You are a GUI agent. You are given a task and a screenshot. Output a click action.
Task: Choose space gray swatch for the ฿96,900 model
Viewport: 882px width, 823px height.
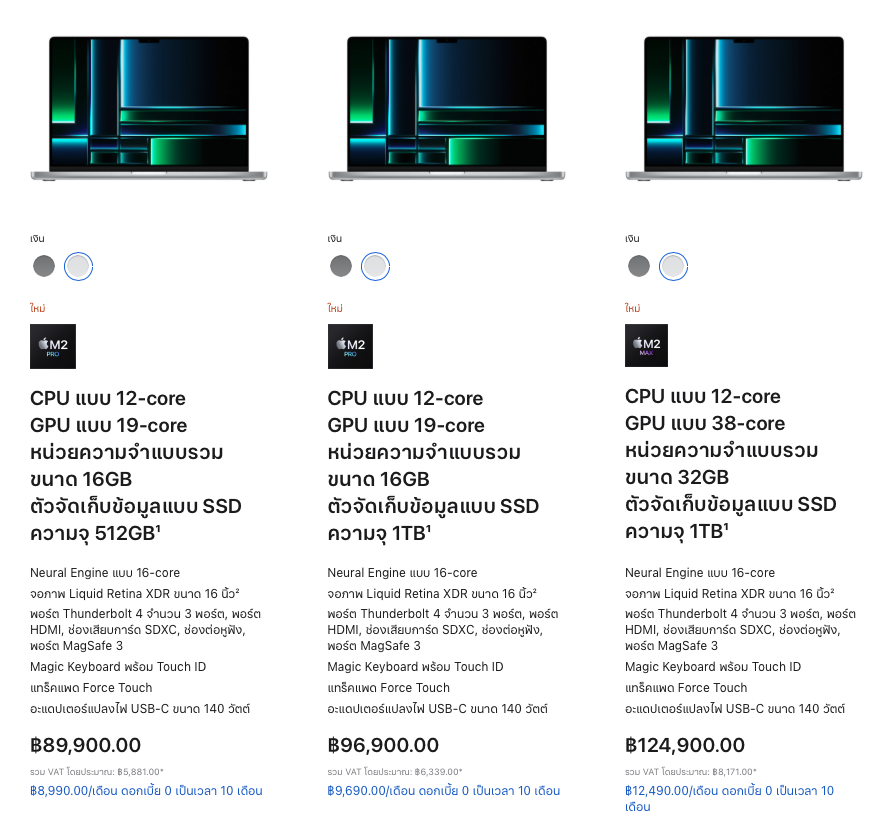(x=341, y=266)
